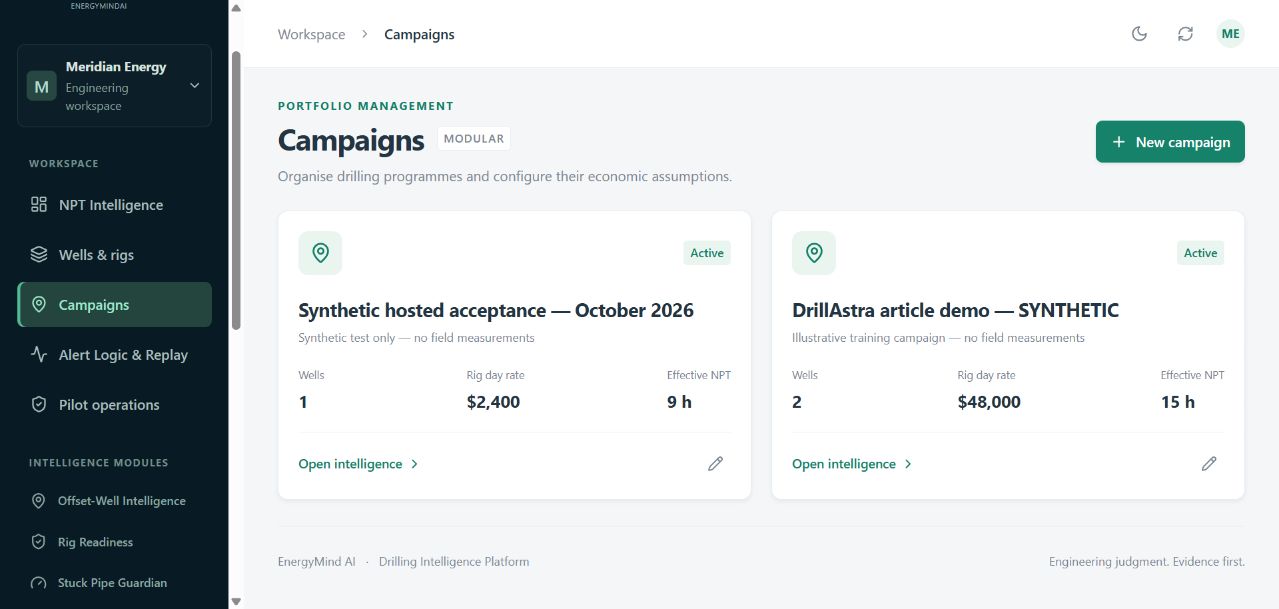Click the Pilot operations shield icon
Screen dimensions: 1279x609
click(x=39, y=405)
